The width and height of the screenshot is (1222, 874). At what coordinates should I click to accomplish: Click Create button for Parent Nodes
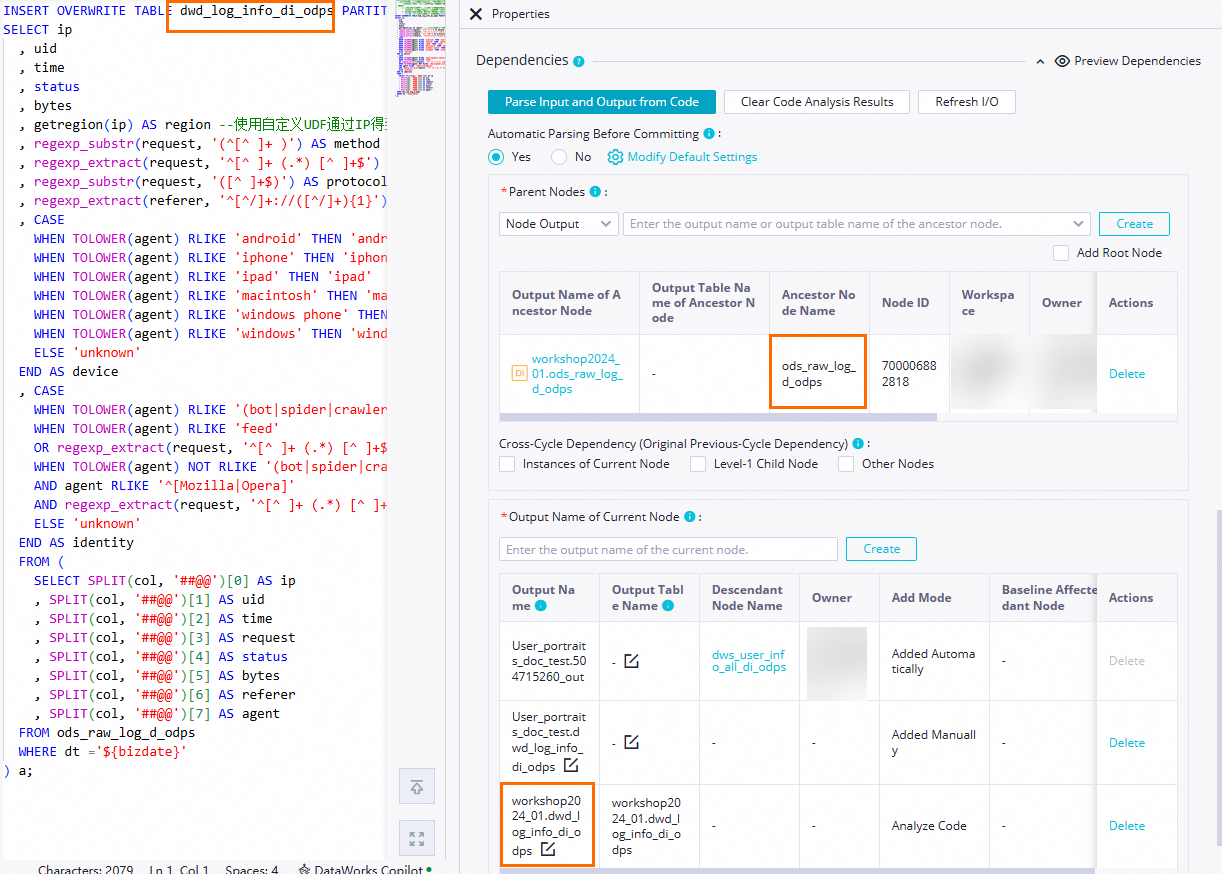[x=1134, y=224]
